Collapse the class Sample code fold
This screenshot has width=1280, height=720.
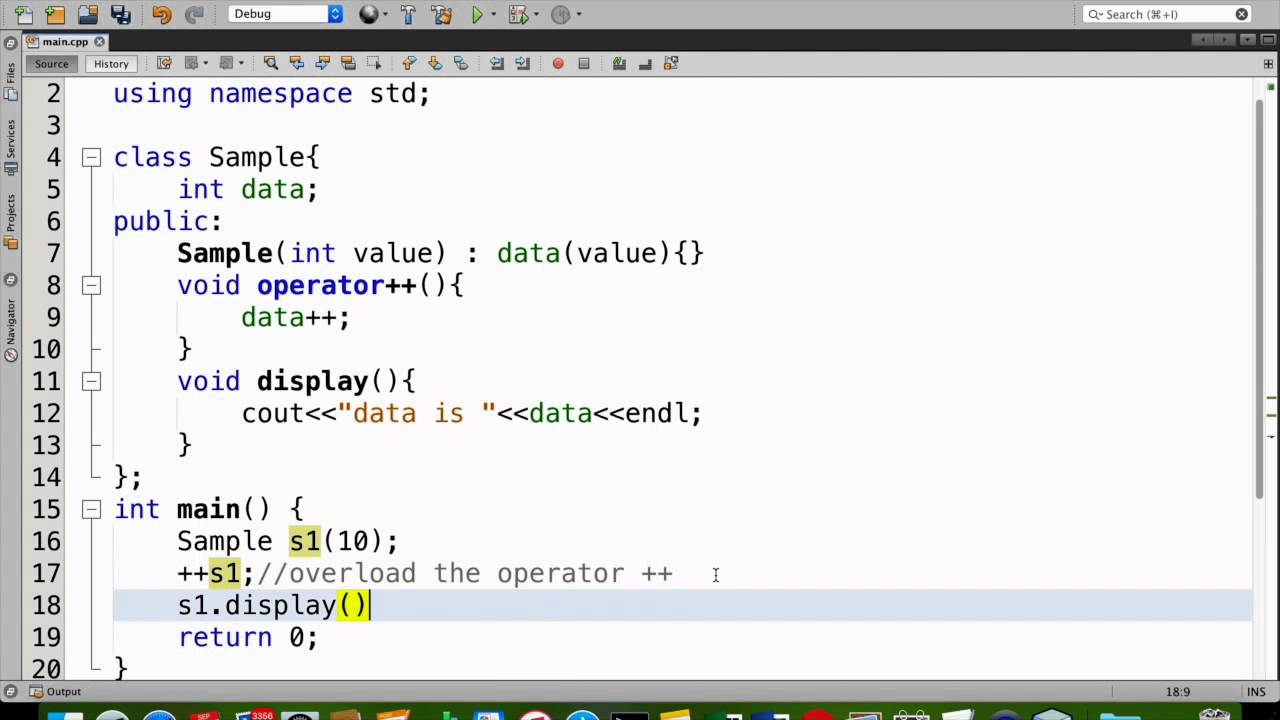(91, 157)
